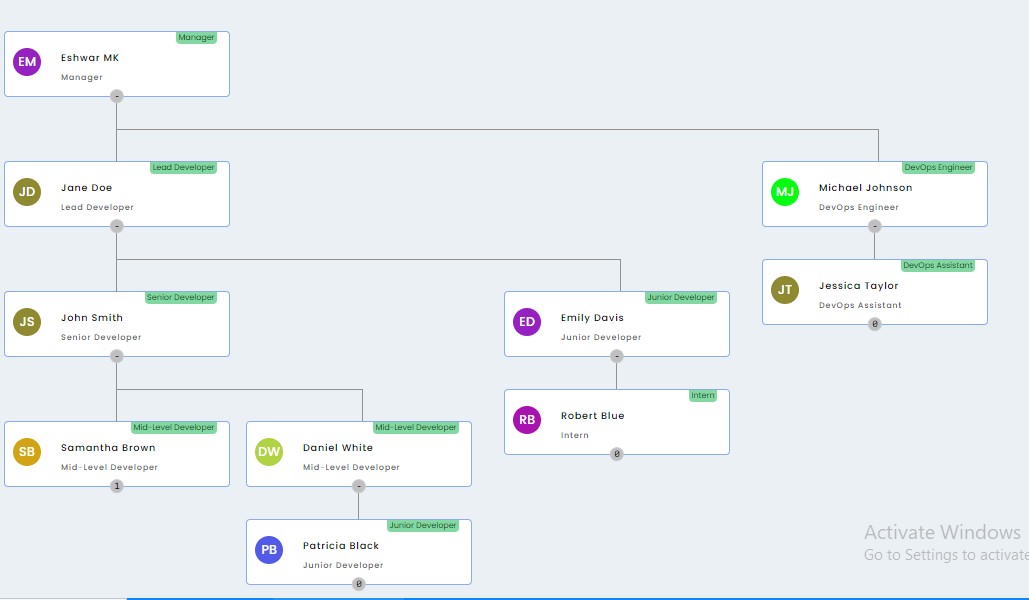Expand Samantha Brown's hidden report
Image resolution: width=1029 pixels, height=600 pixels.
[x=117, y=486]
